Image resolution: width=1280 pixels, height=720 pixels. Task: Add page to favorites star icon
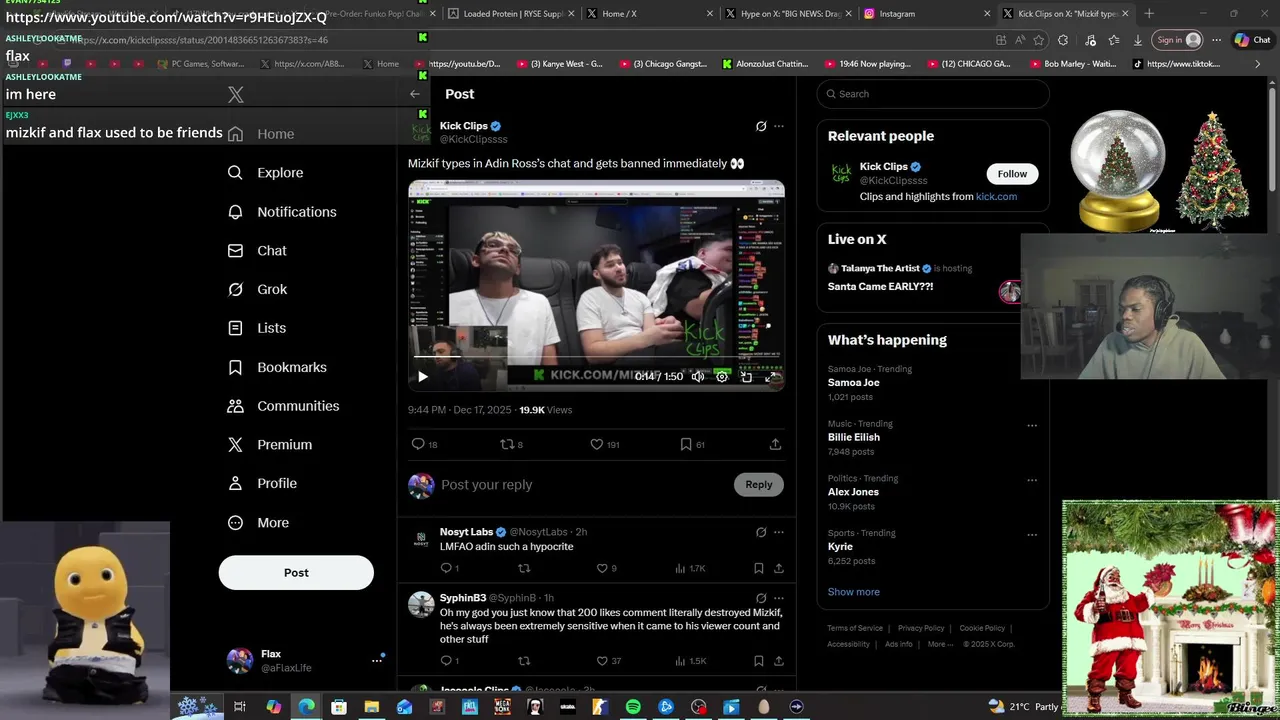(x=1039, y=40)
